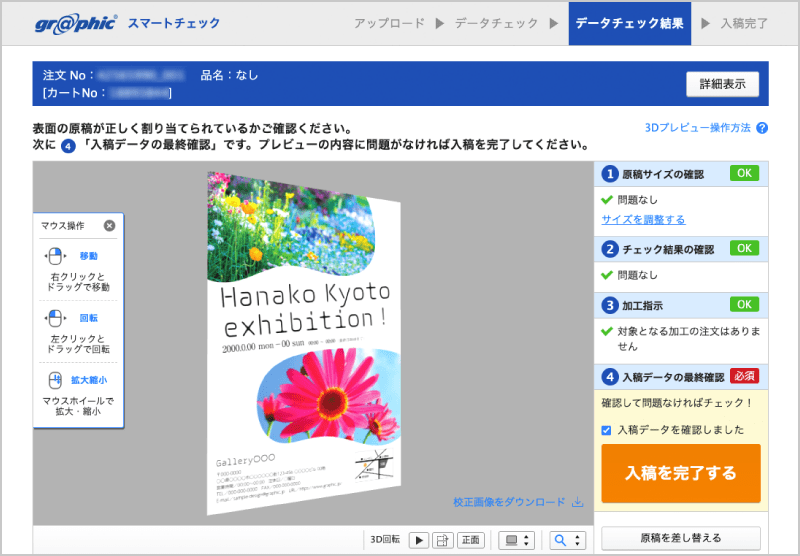This screenshot has height=556, width=800.
Task: Open the background display dropdown
Action: coord(516,540)
